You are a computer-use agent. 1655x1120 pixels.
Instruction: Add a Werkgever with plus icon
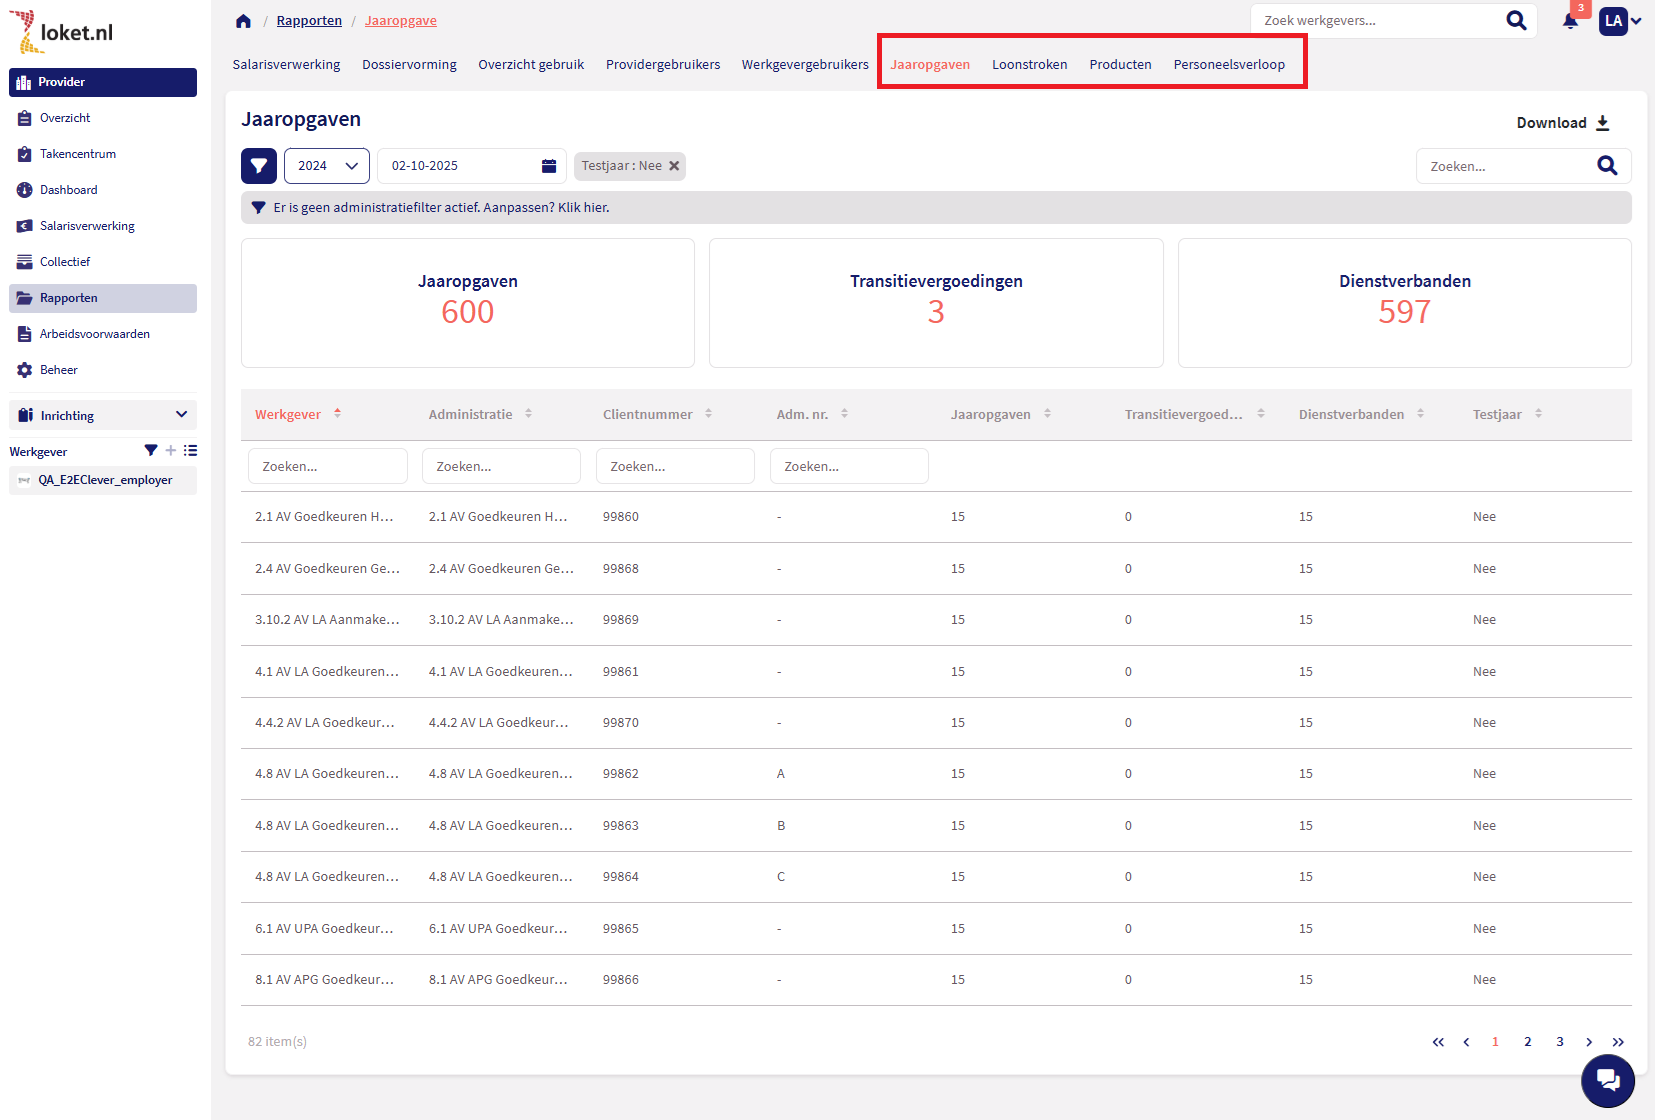[x=171, y=451]
